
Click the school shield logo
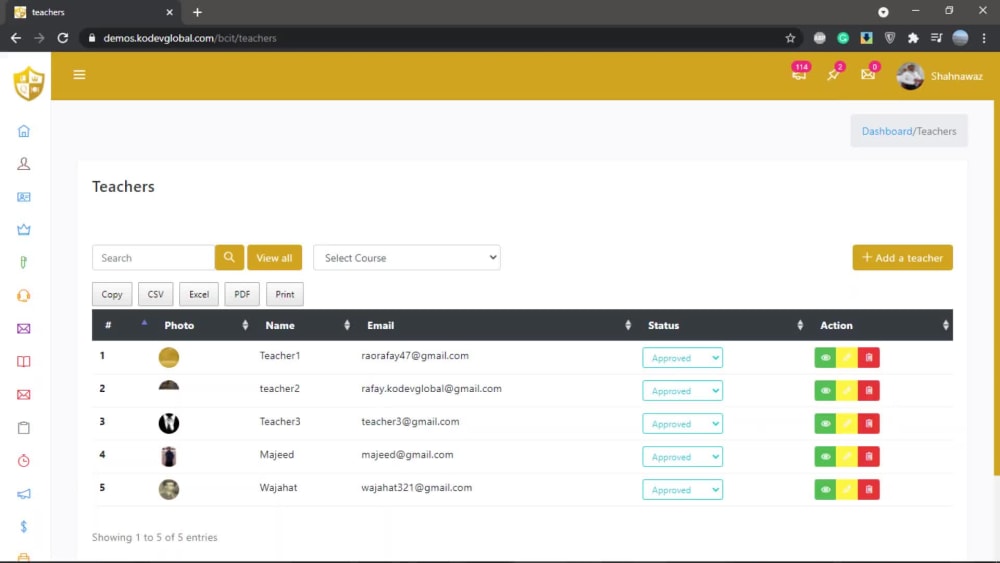pyautogui.click(x=29, y=83)
